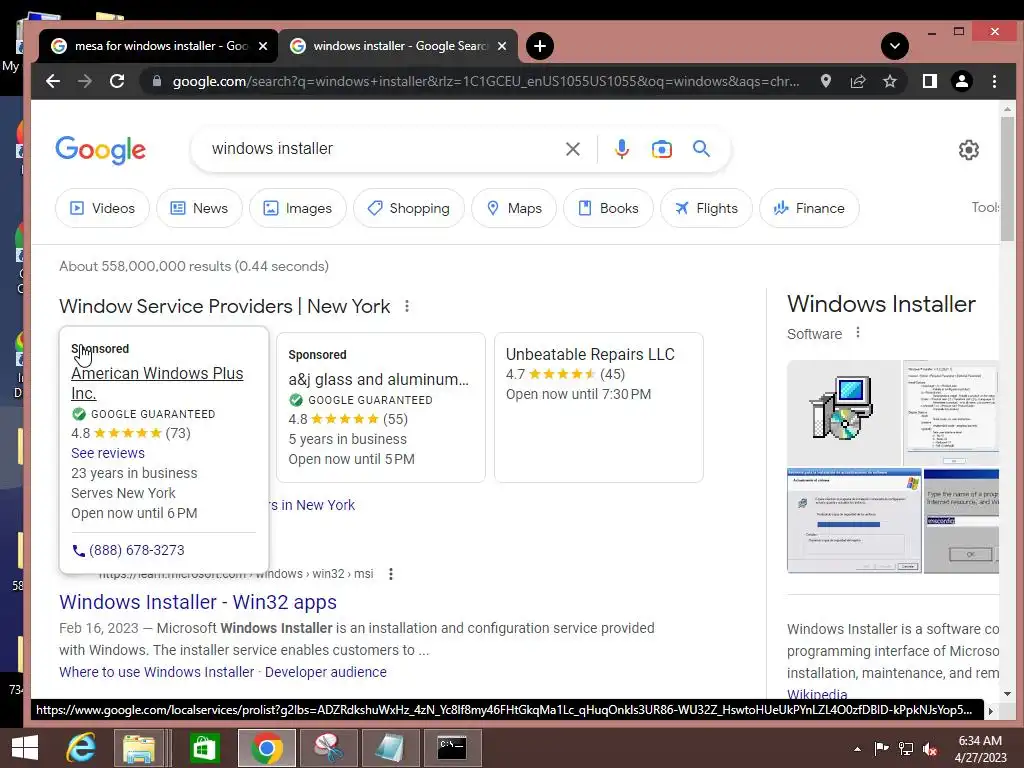Search by image camera icon
Viewport: 1024px width, 768px height.
[662, 149]
